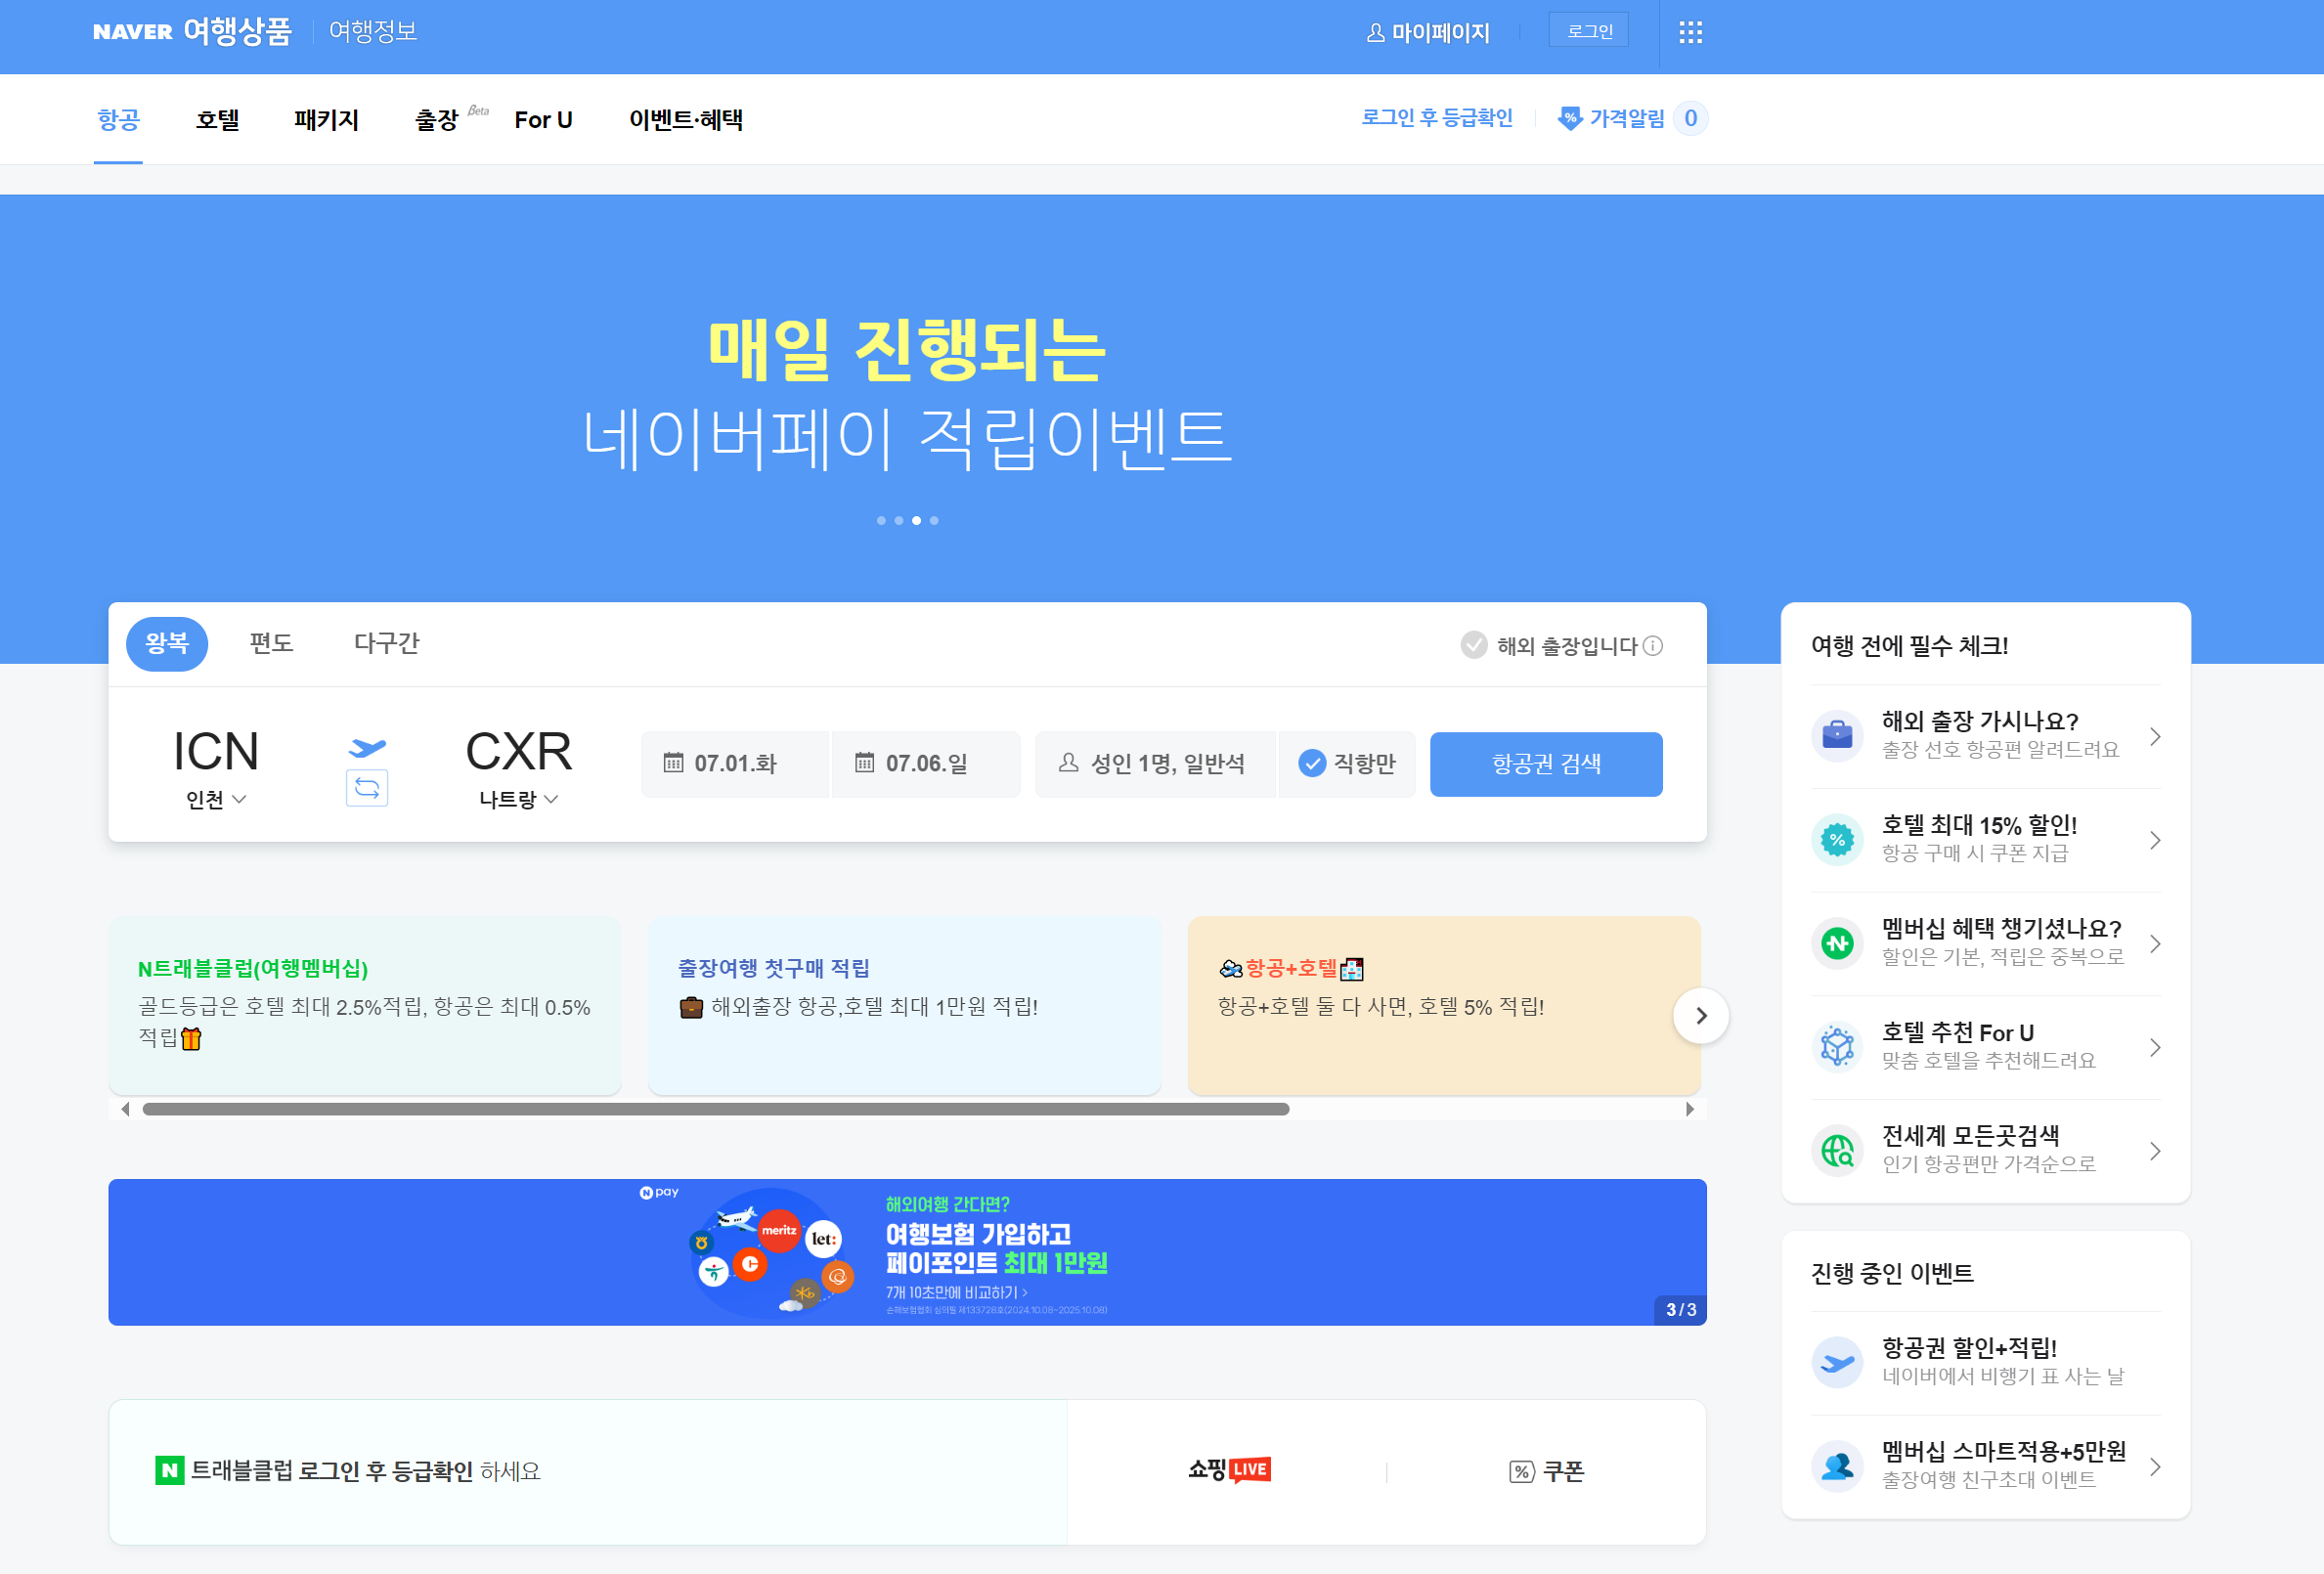
Task: Click the briefcase icon for 해외 출장
Action: [1836, 736]
